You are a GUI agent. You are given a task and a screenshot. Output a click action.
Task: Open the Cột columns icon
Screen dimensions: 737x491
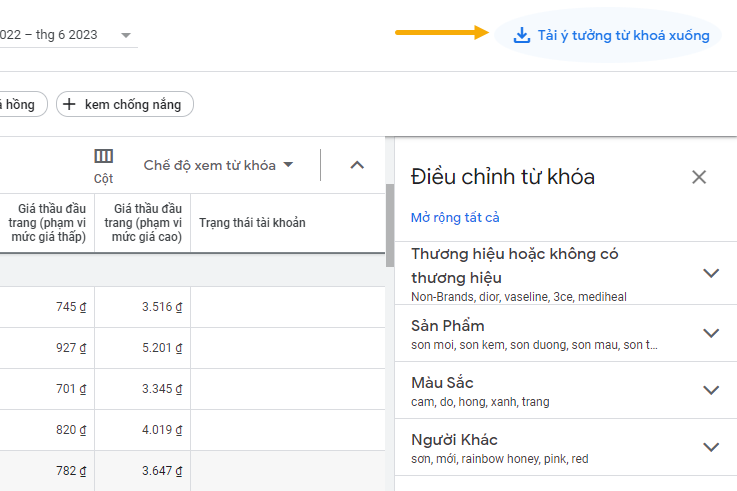104,157
